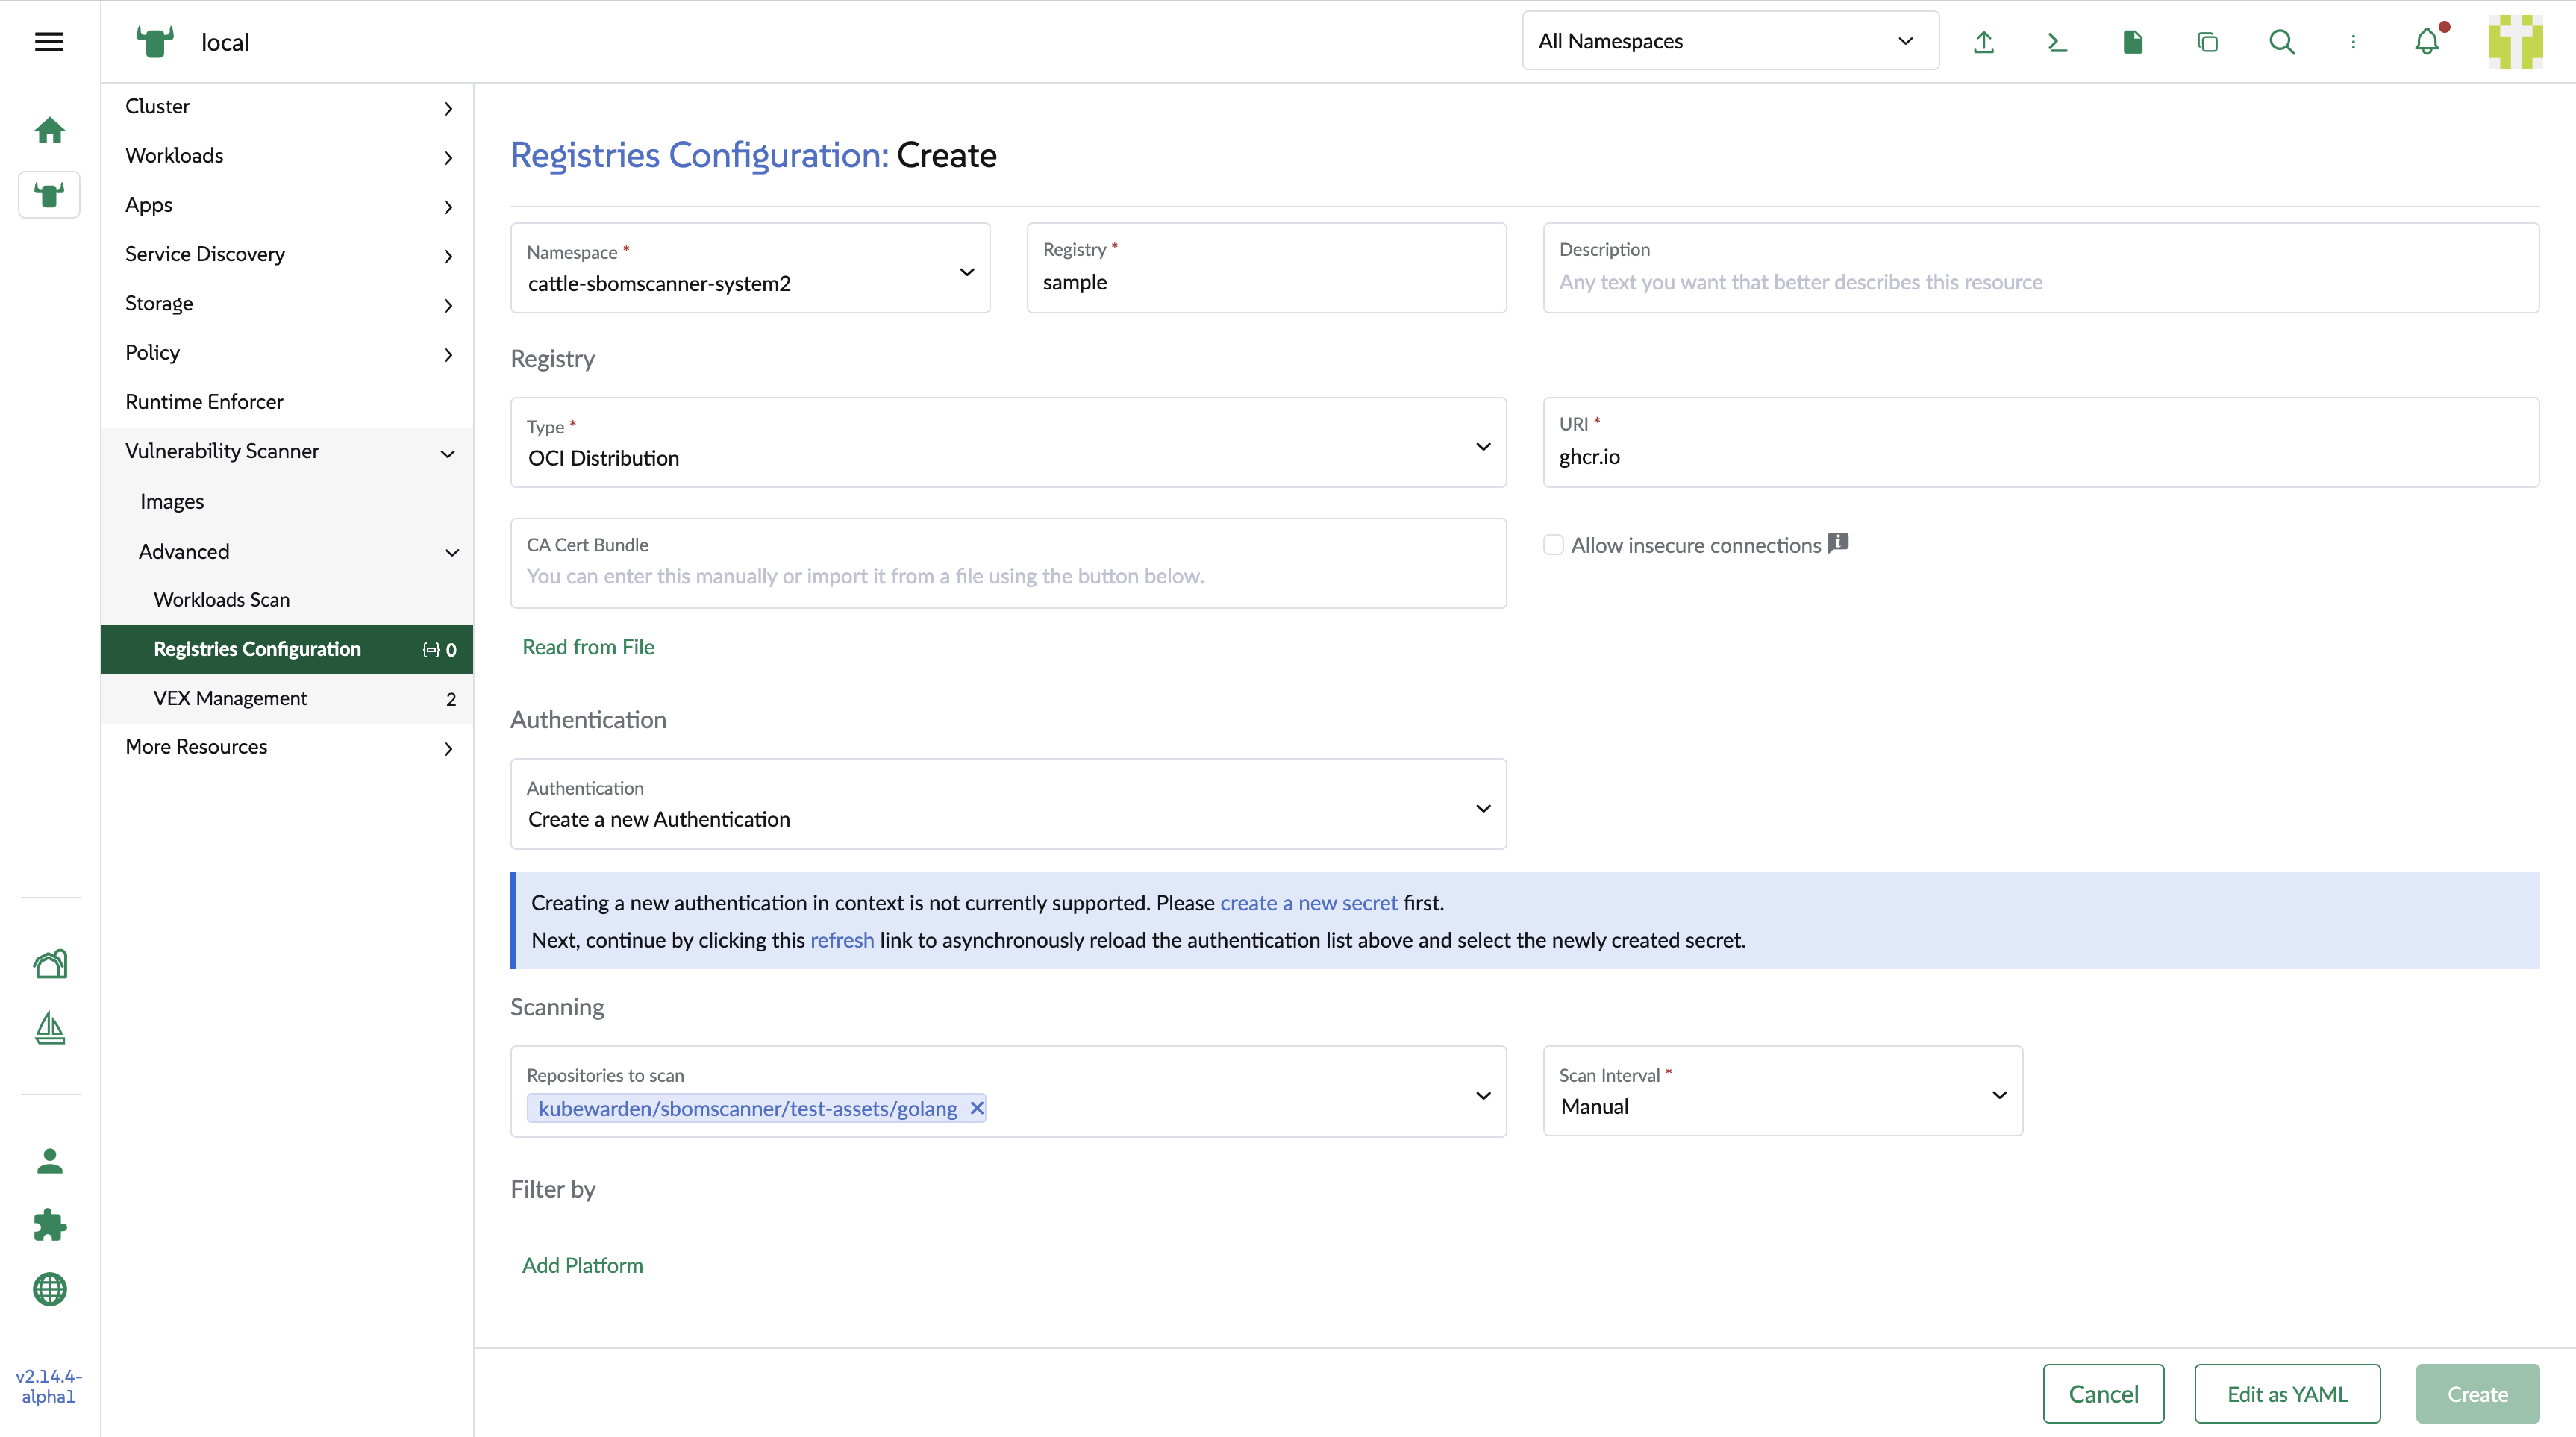The height and width of the screenshot is (1437, 2576).
Task: Open the Authentication dropdown
Action: 1008,804
